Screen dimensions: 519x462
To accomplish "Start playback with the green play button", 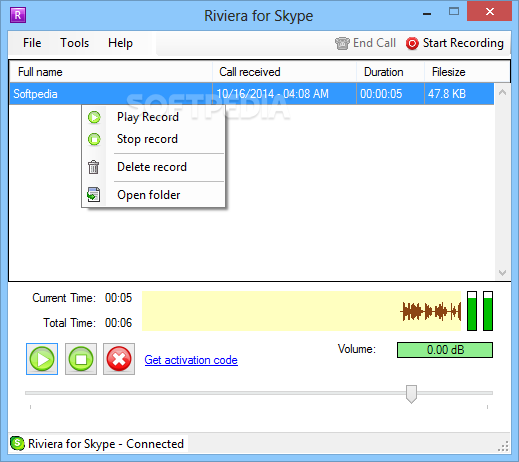I will coord(42,359).
